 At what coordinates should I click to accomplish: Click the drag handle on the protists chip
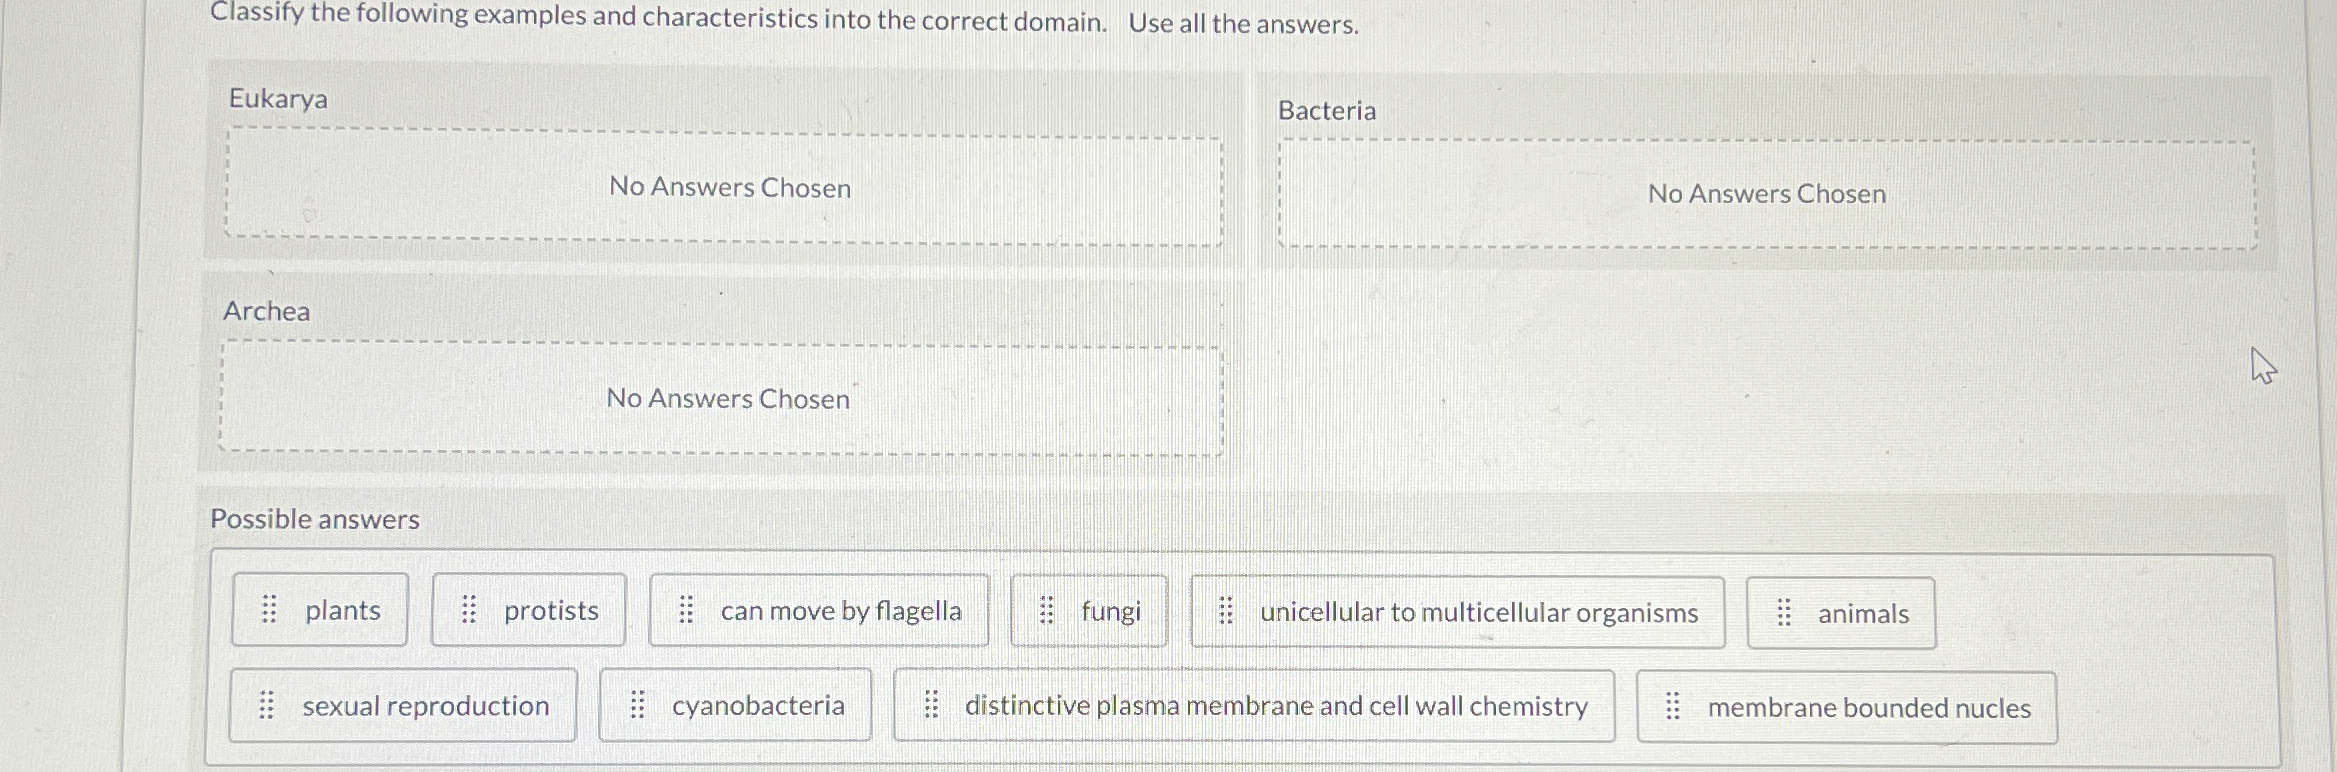(470, 611)
